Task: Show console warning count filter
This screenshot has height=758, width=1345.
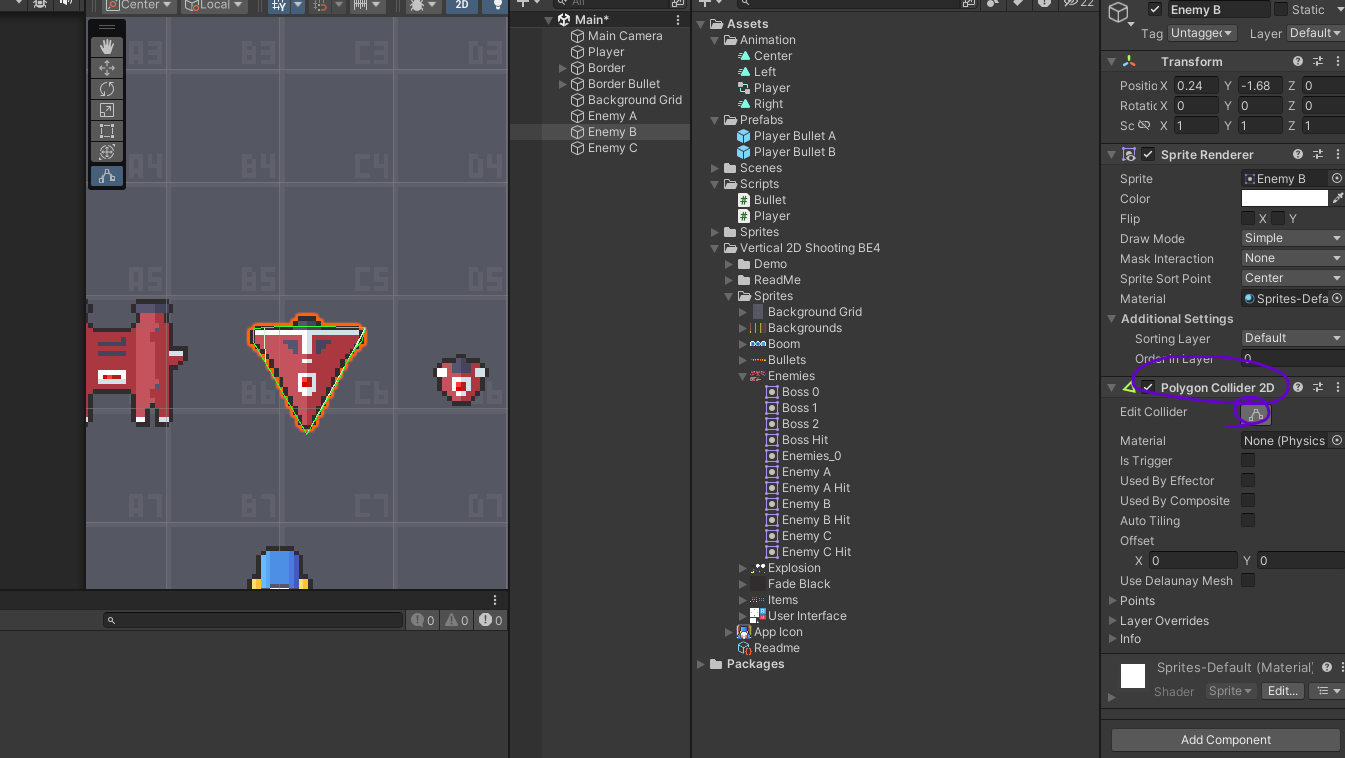Action: (x=456, y=621)
